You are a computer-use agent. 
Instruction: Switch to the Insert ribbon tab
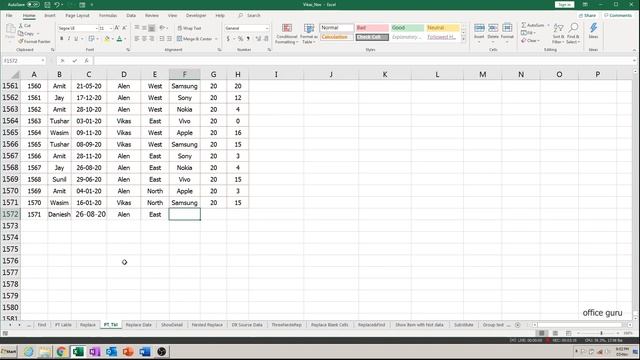click(50, 16)
